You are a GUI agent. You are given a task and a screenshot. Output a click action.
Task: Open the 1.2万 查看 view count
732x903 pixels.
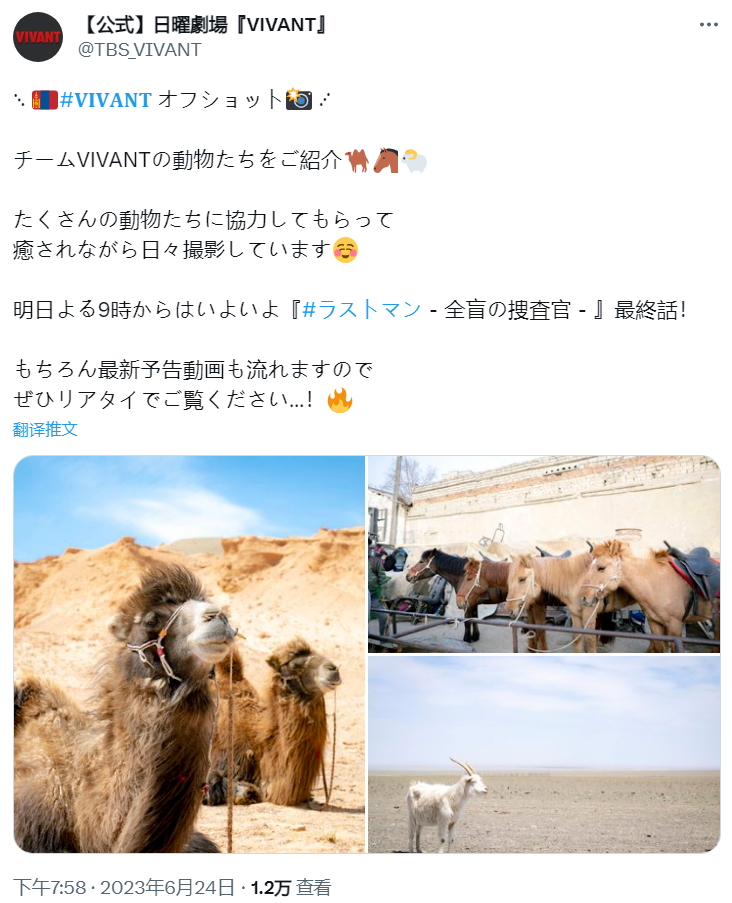[x=291, y=887]
